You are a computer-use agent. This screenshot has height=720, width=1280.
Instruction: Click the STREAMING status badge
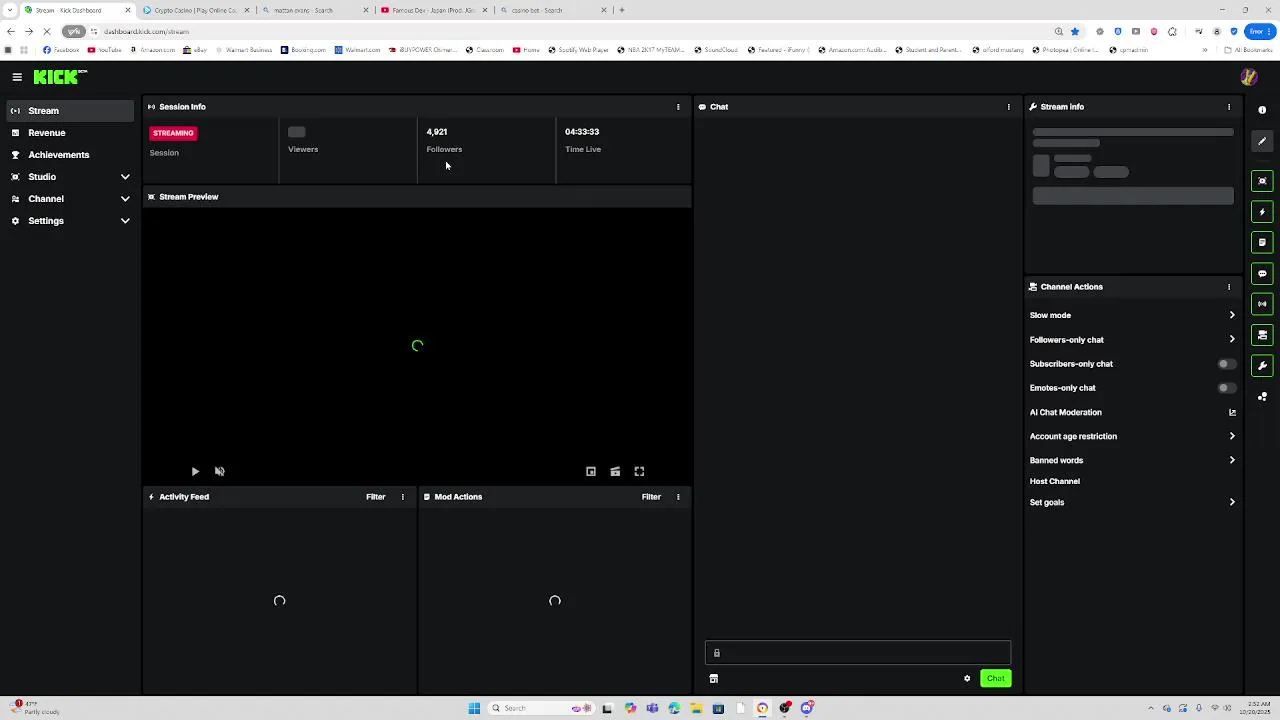[x=173, y=133]
